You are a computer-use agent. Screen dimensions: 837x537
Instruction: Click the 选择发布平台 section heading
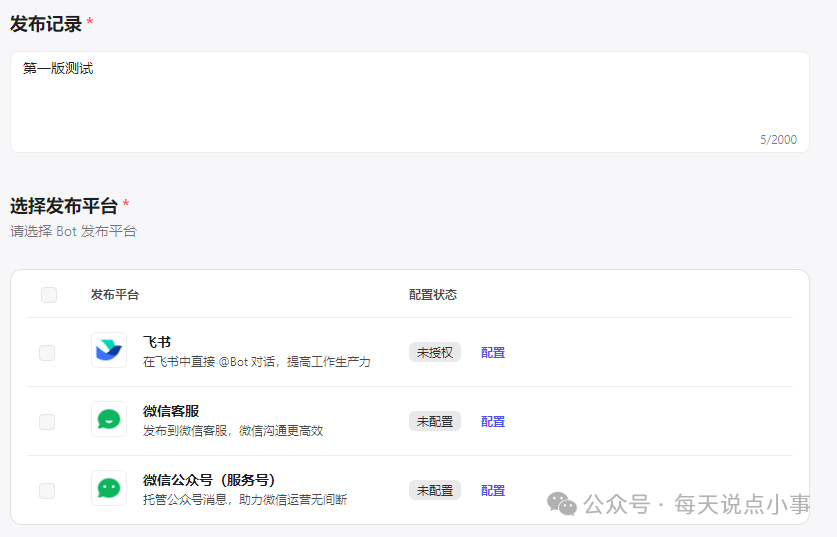tap(64, 206)
